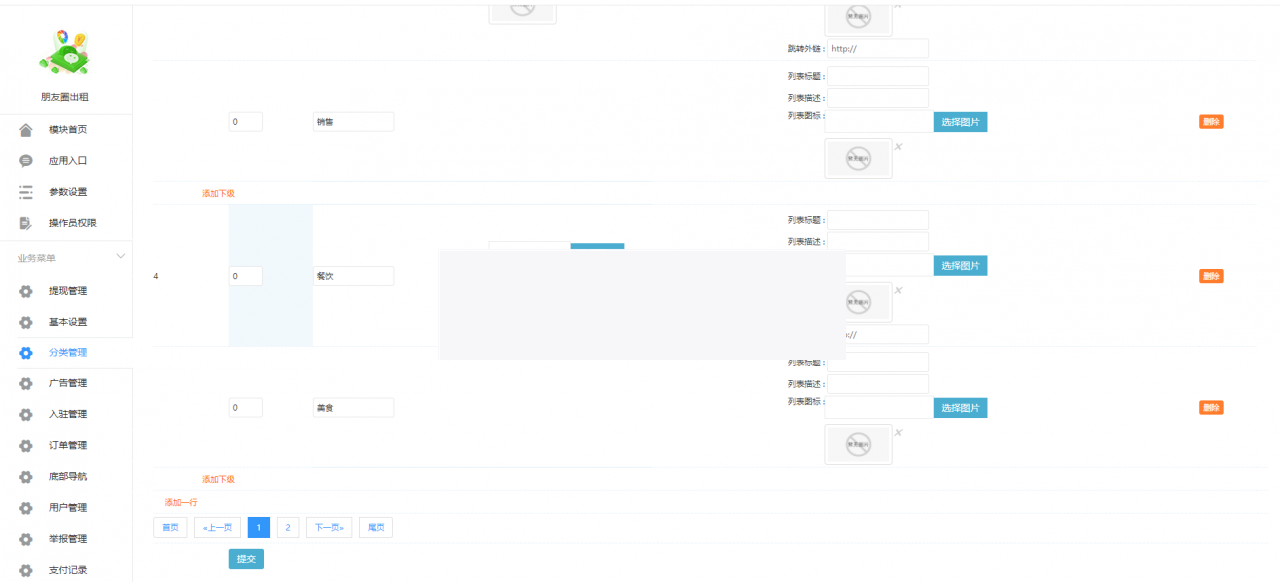Click 选择图片 next to the 销售 row
Viewport: 1280px width, 582px height.
click(959, 121)
